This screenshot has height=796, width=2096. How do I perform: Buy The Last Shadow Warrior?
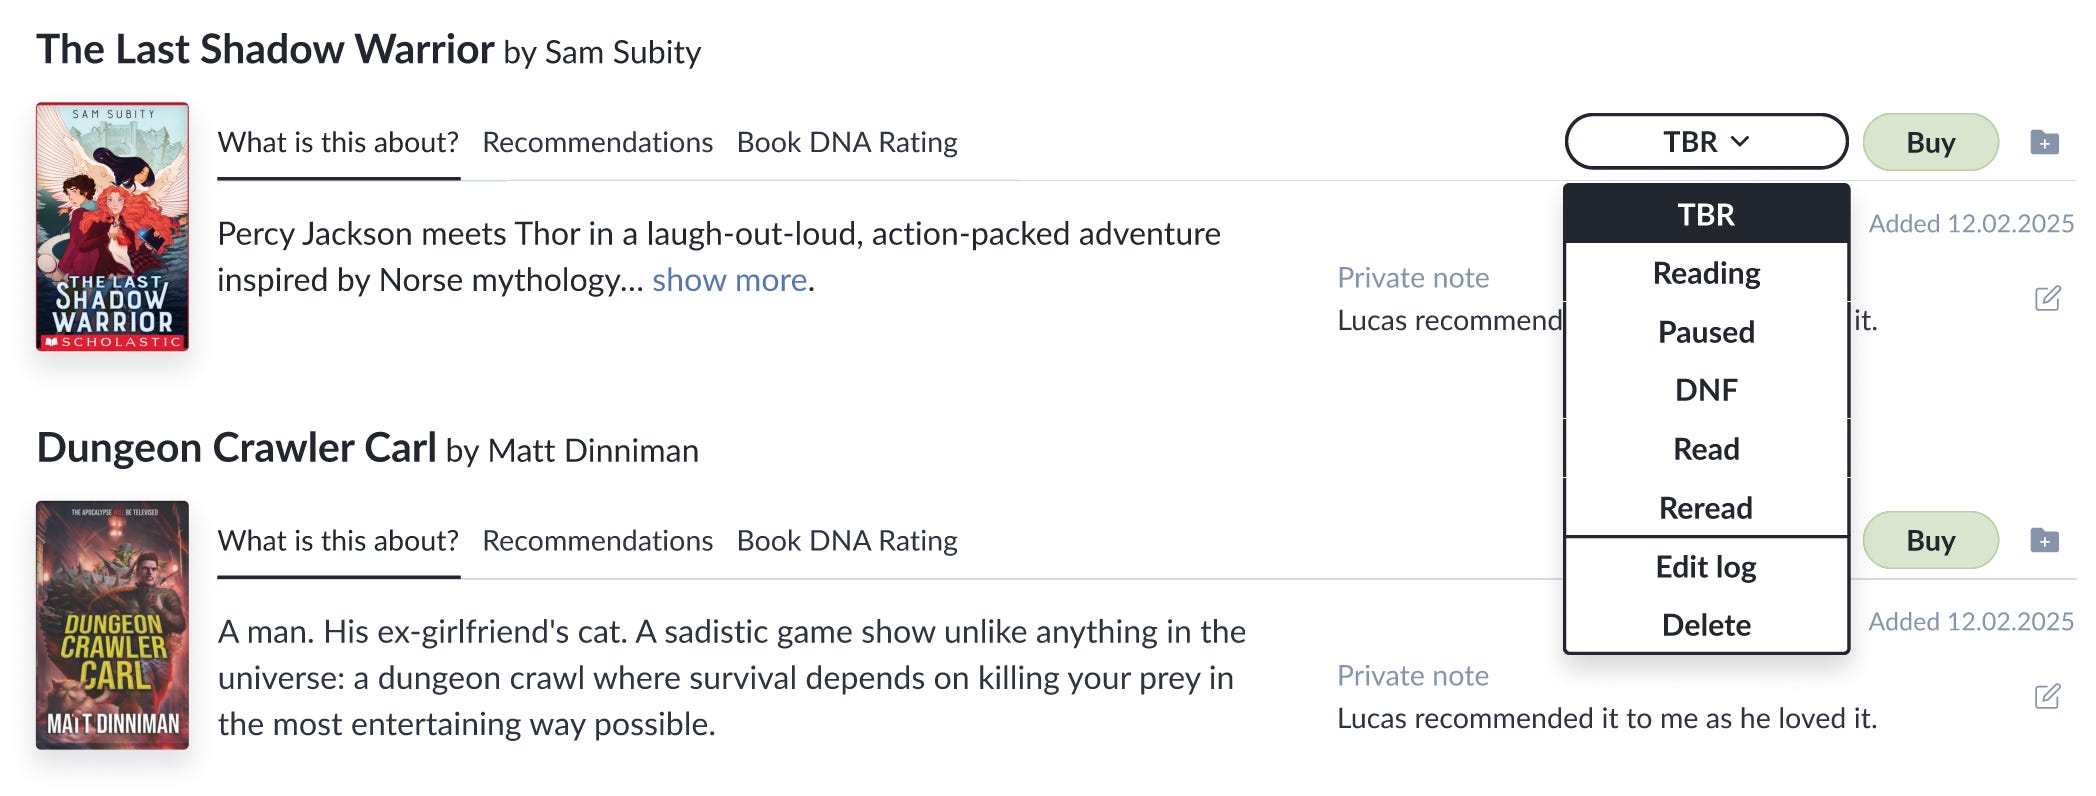(1929, 143)
